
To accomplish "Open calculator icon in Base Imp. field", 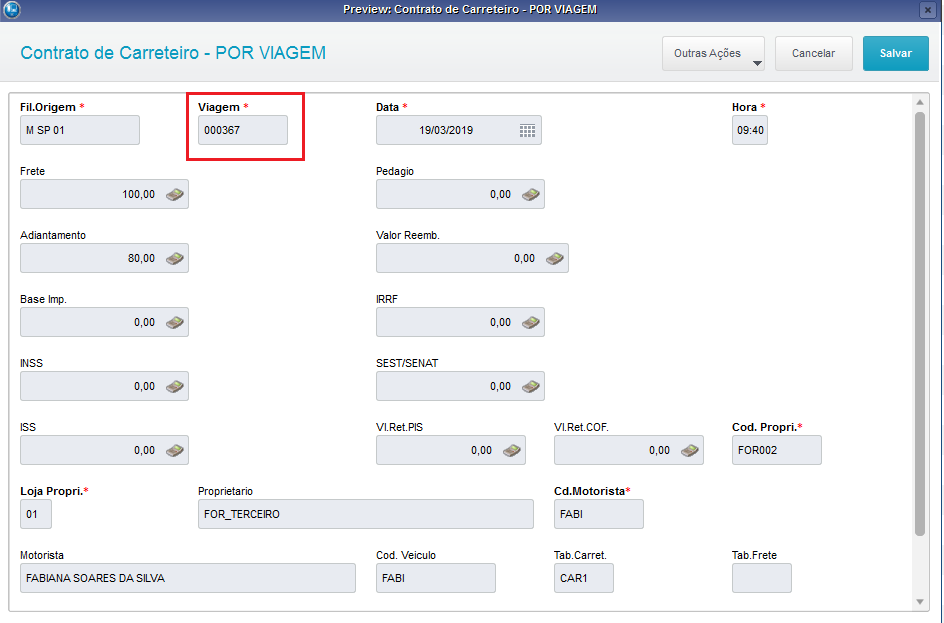I will click(175, 323).
